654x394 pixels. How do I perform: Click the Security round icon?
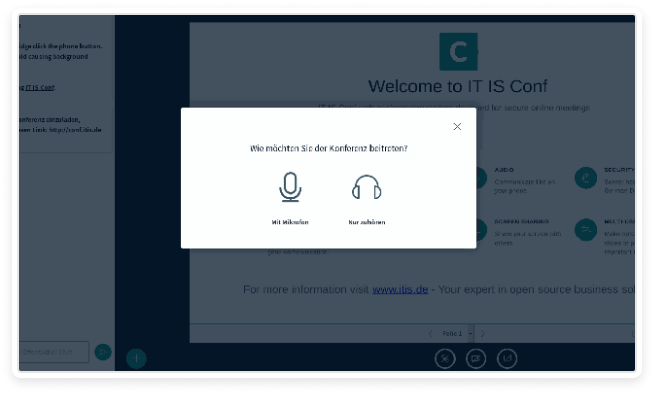586,178
